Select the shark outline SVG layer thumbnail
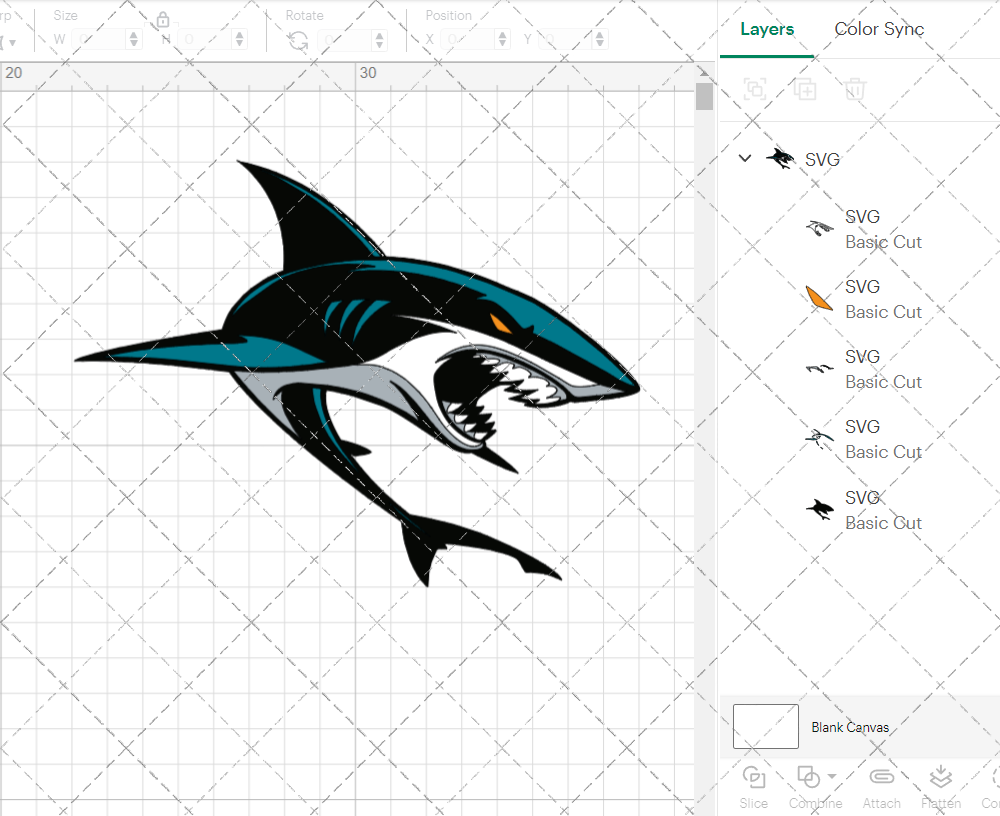Viewport: 1000px width, 816px height. pyautogui.click(x=820, y=228)
